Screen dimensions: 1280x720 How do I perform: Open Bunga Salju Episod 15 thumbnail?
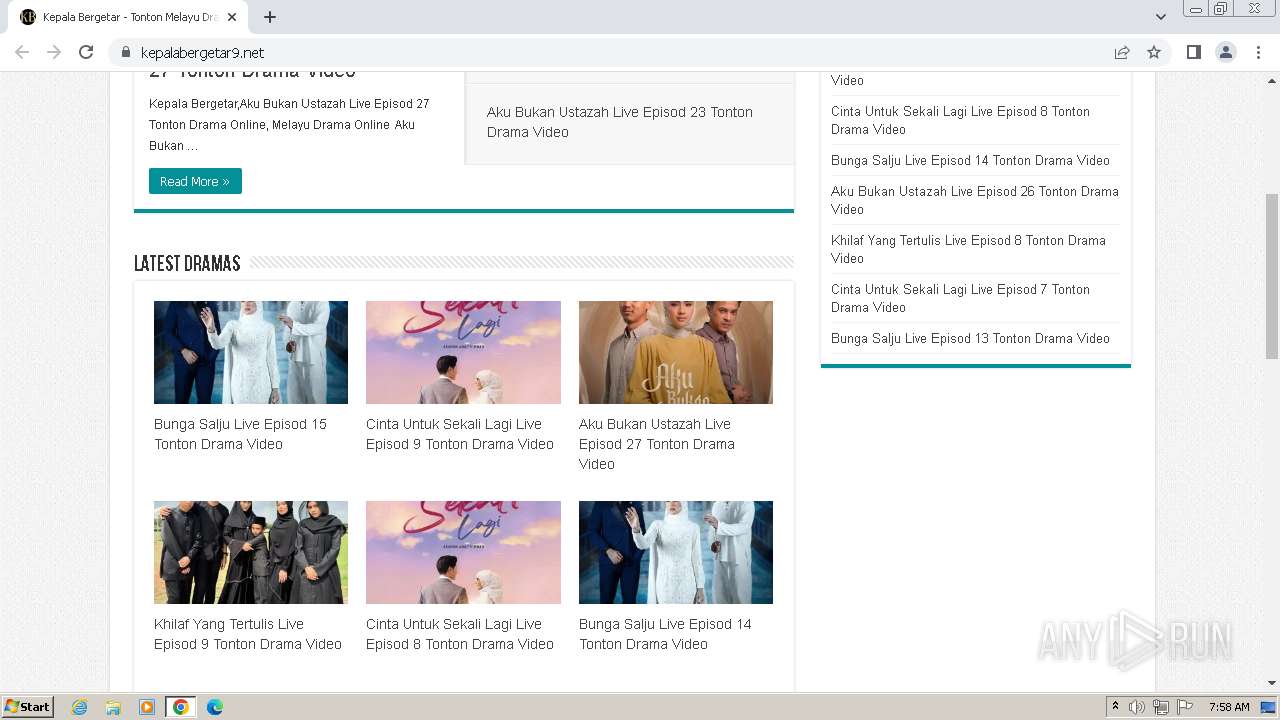point(251,352)
